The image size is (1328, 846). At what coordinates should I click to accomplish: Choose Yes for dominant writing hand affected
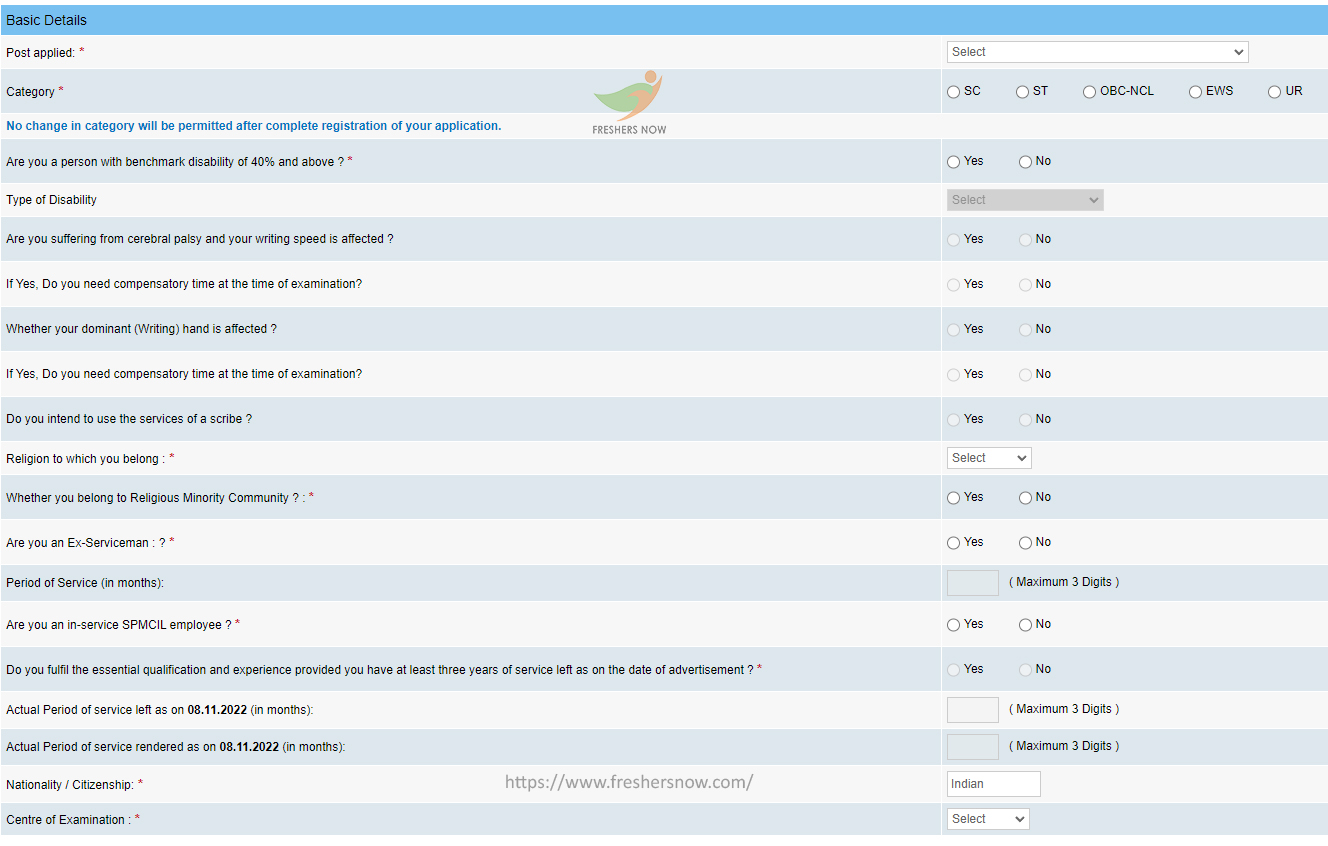click(953, 330)
